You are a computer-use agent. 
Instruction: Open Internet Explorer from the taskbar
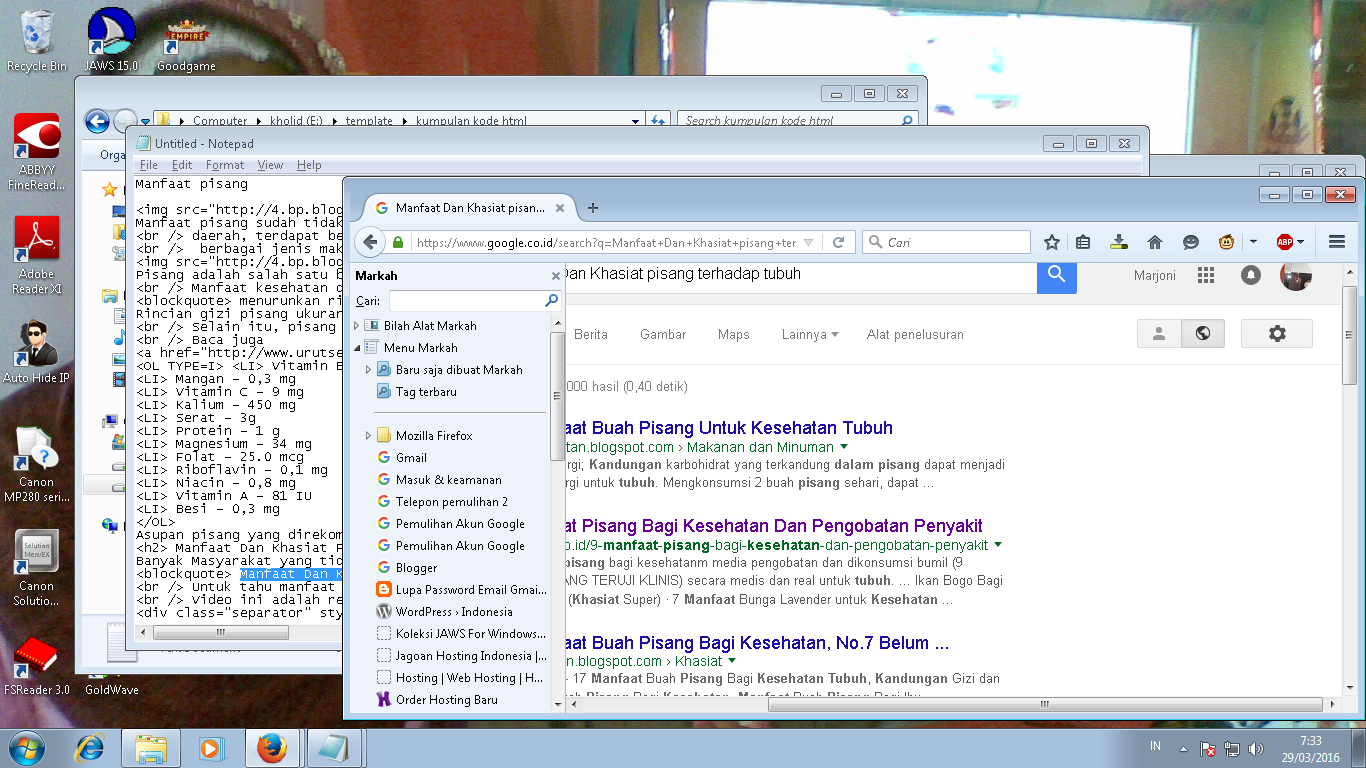(x=91, y=748)
